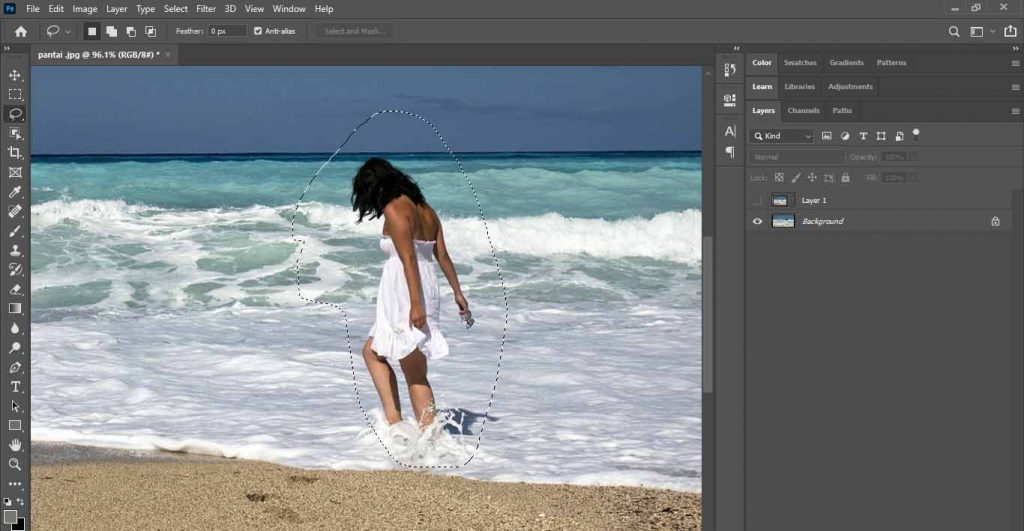This screenshot has width=1024, height=531.
Task: Hide the Background layer eye icon
Action: [x=758, y=221]
